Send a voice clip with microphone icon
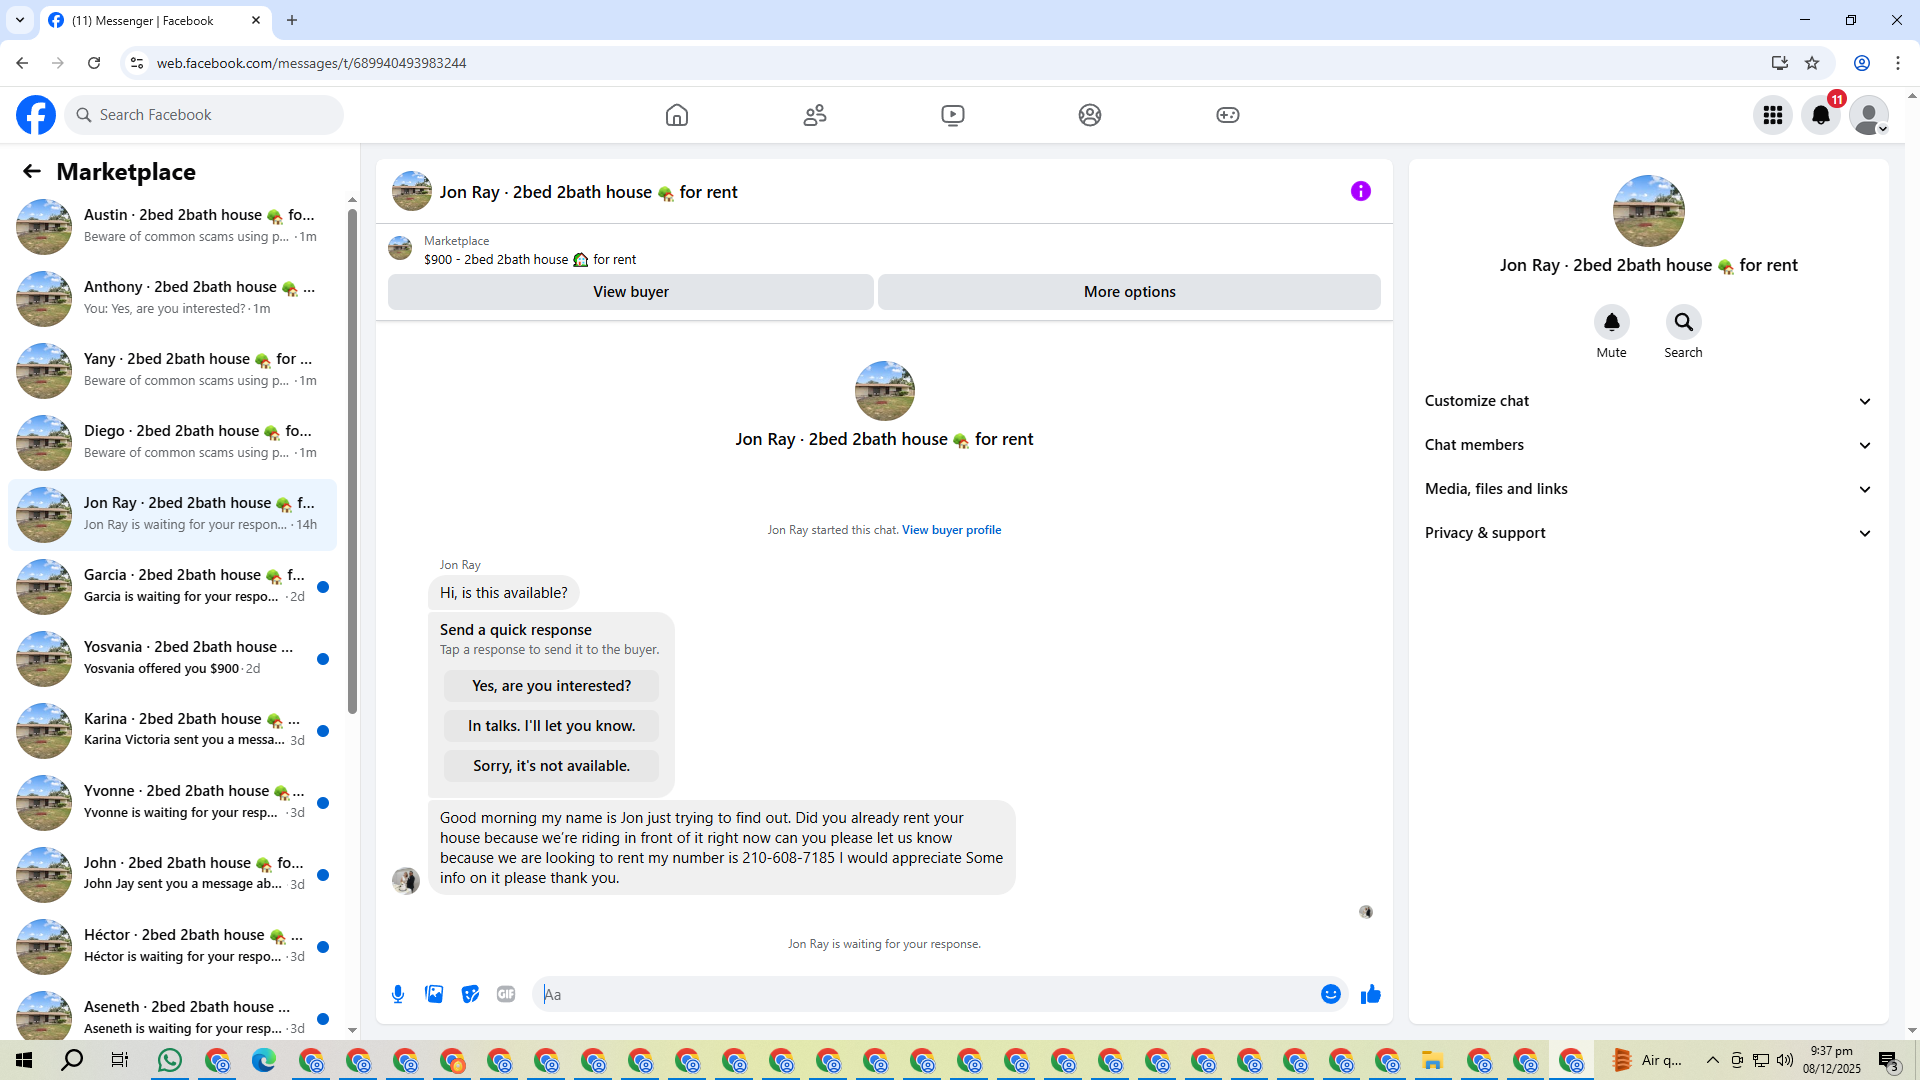Viewport: 1920px width, 1080px height. (398, 994)
